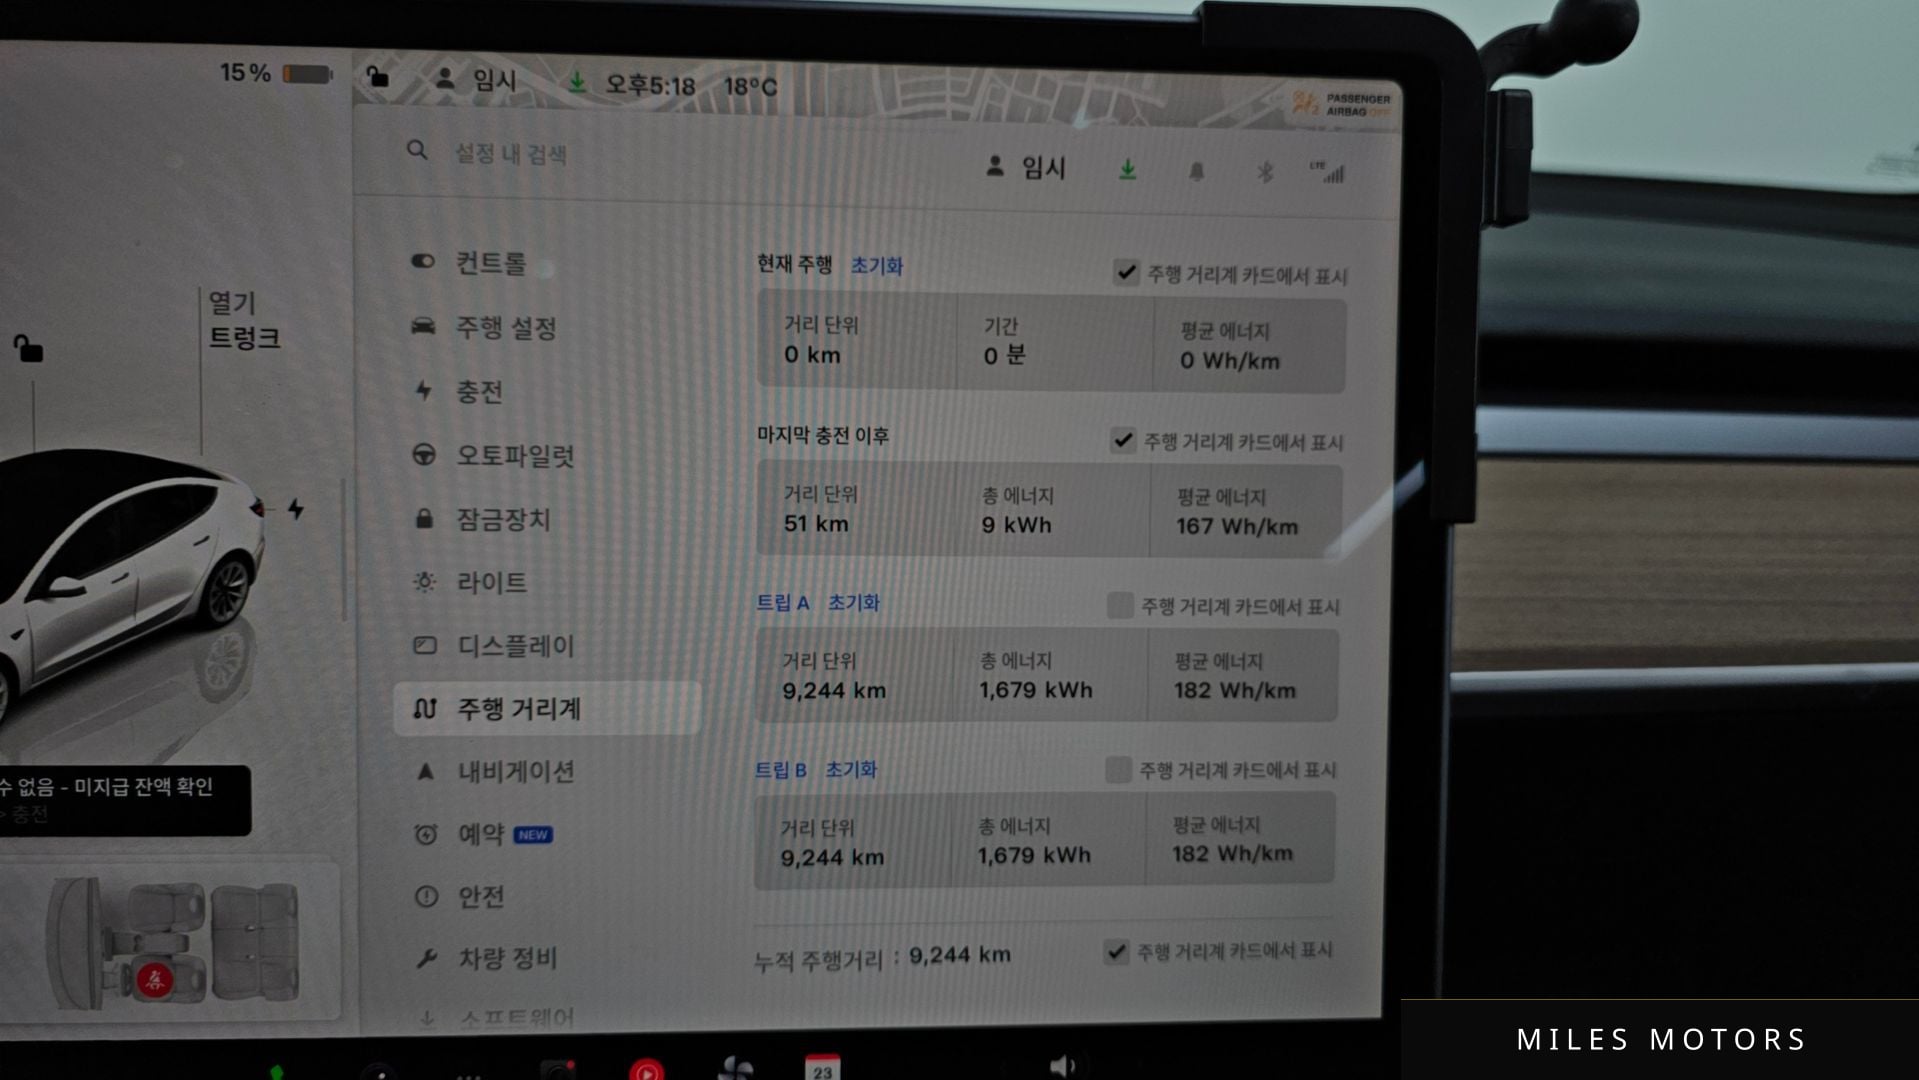This screenshot has width=1919, height=1080.
Task: Open the 미지급 잔액 확인 alert banner
Action: point(124,800)
